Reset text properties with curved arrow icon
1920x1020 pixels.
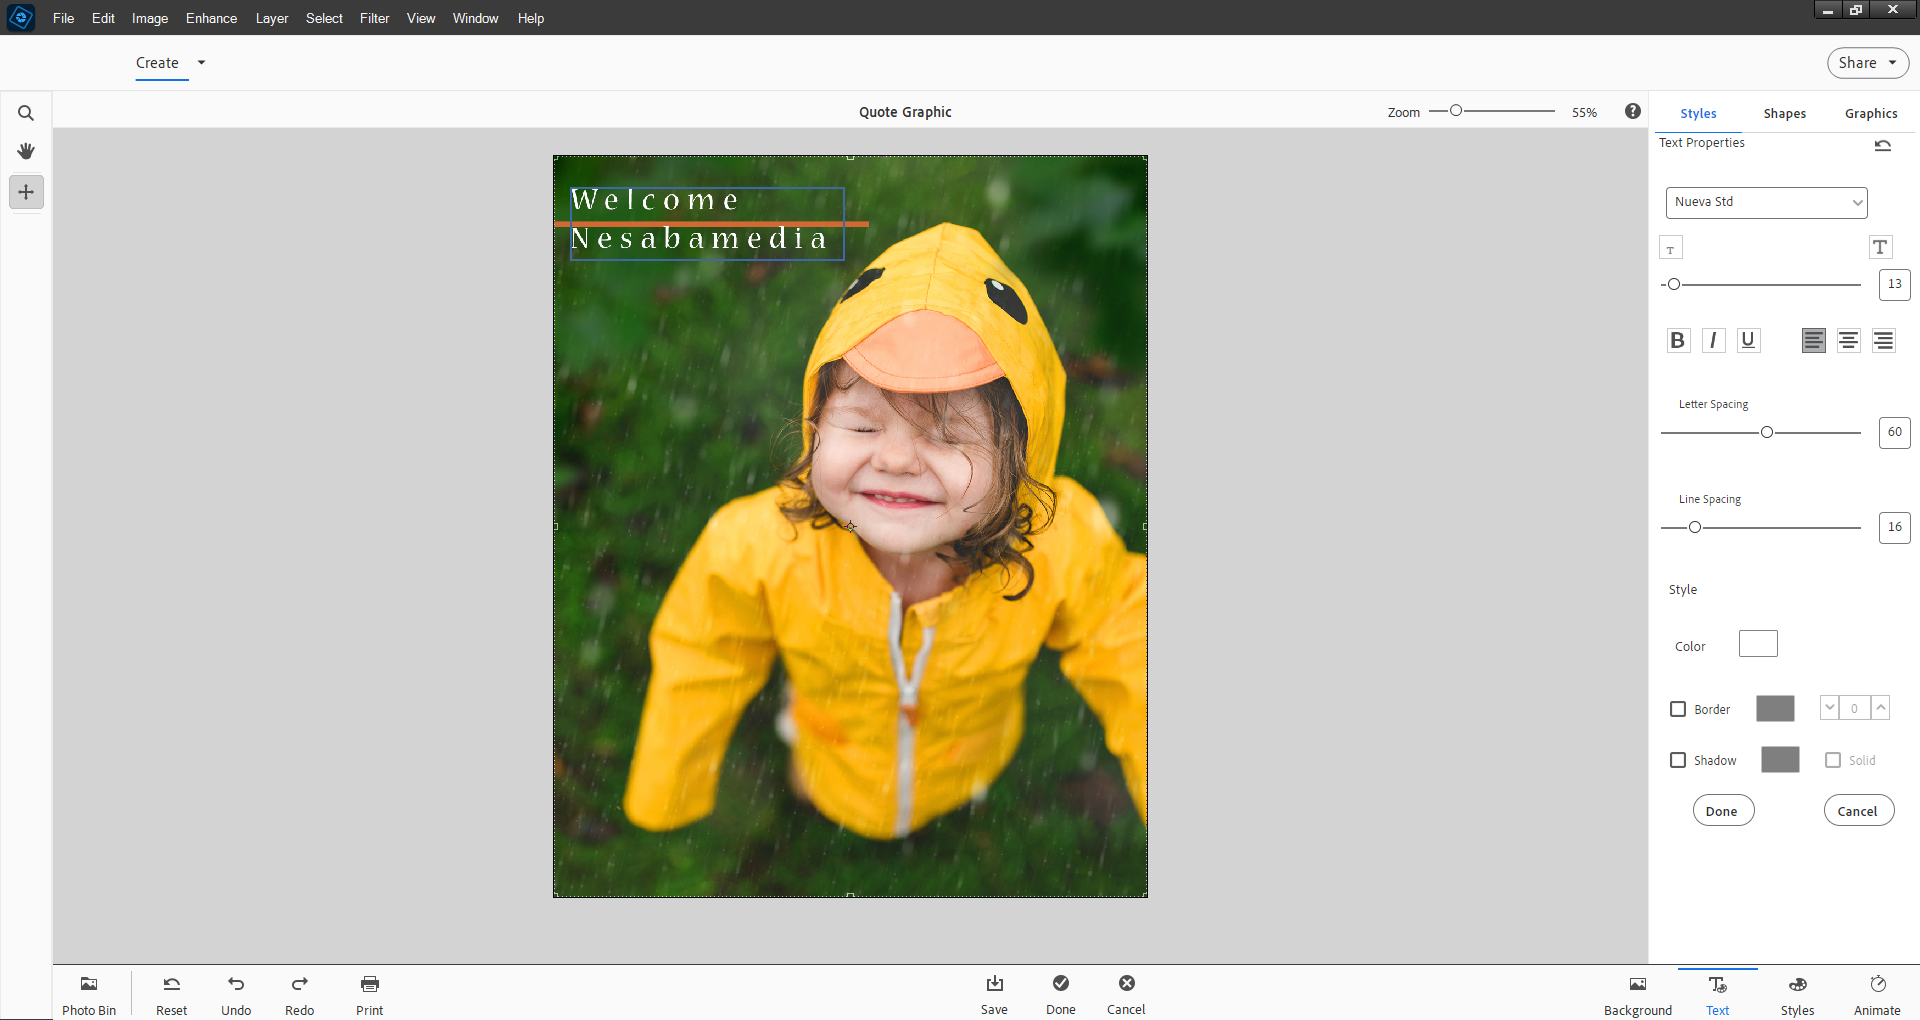coord(1883,145)
